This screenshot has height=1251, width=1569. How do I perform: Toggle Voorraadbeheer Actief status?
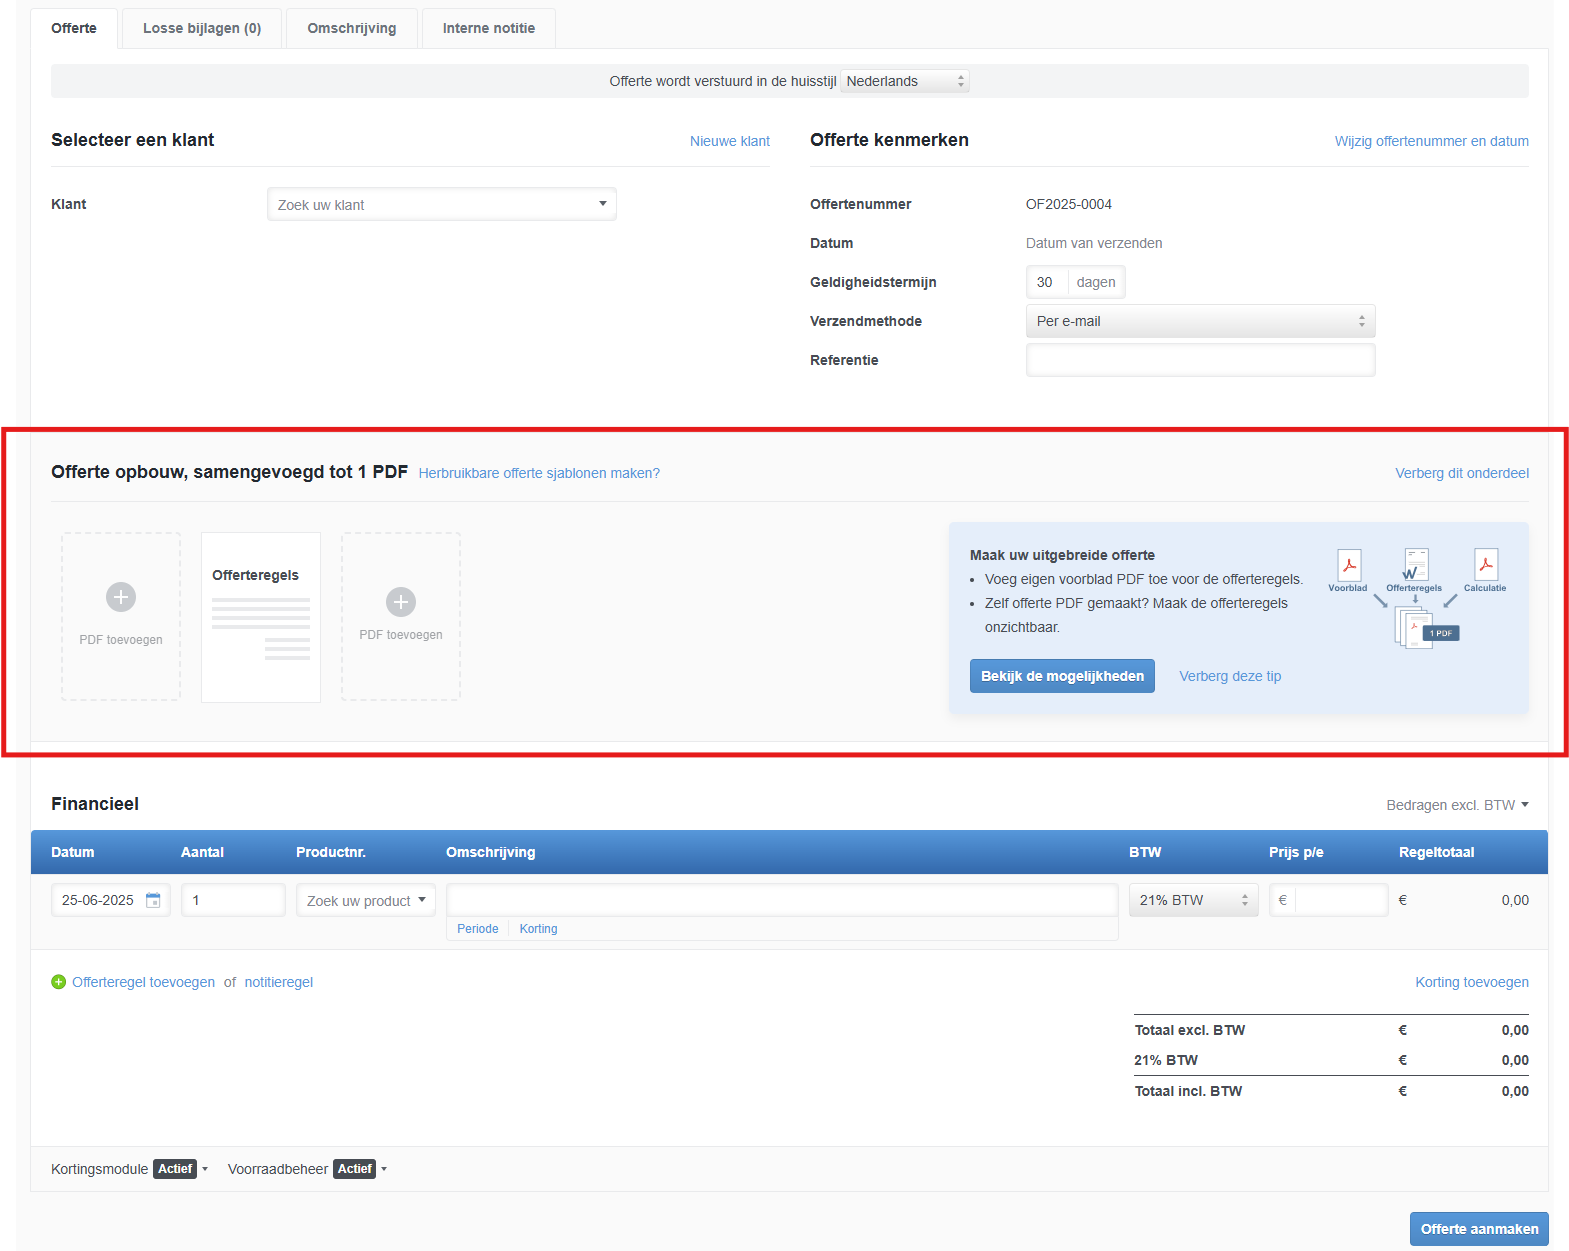355,1169
